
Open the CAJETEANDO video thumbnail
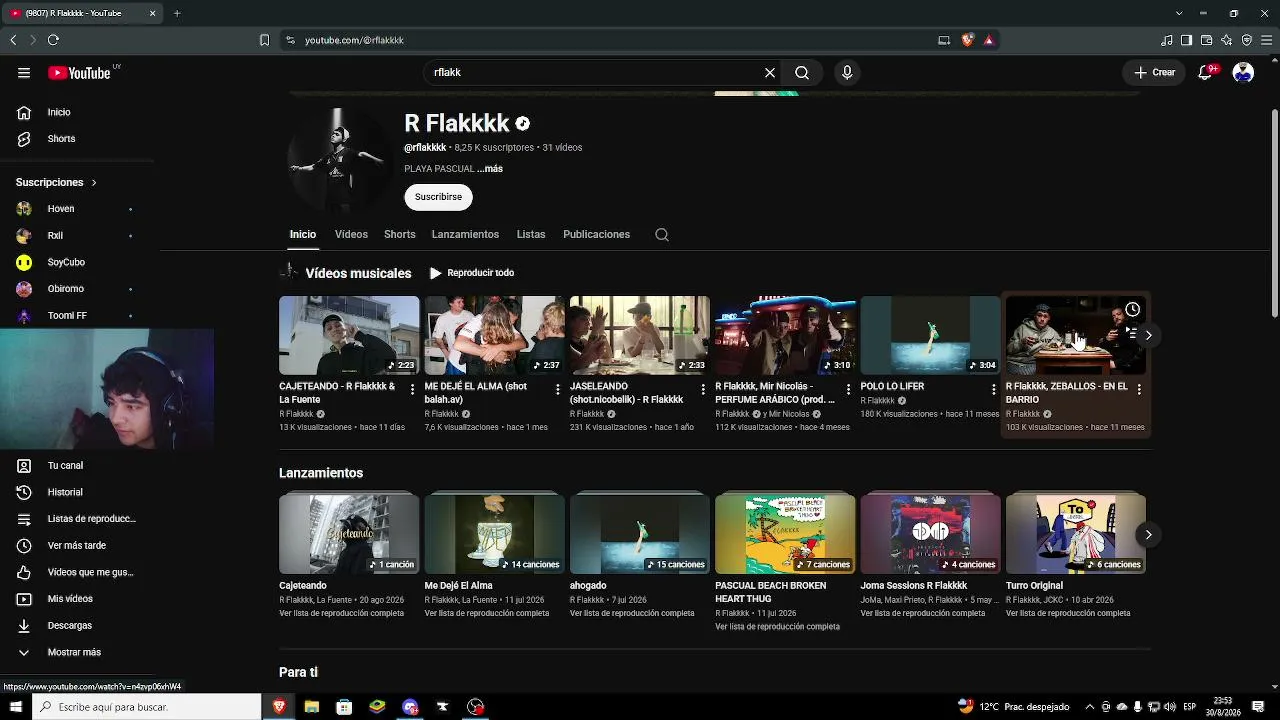click(x=349, y=335)
